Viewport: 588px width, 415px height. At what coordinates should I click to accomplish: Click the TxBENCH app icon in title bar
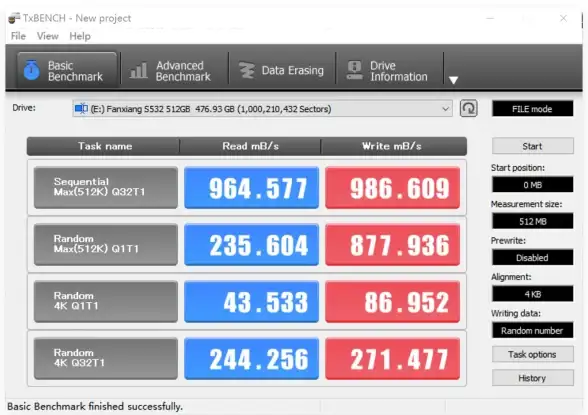pyautogui.click(x=14, y=18)
